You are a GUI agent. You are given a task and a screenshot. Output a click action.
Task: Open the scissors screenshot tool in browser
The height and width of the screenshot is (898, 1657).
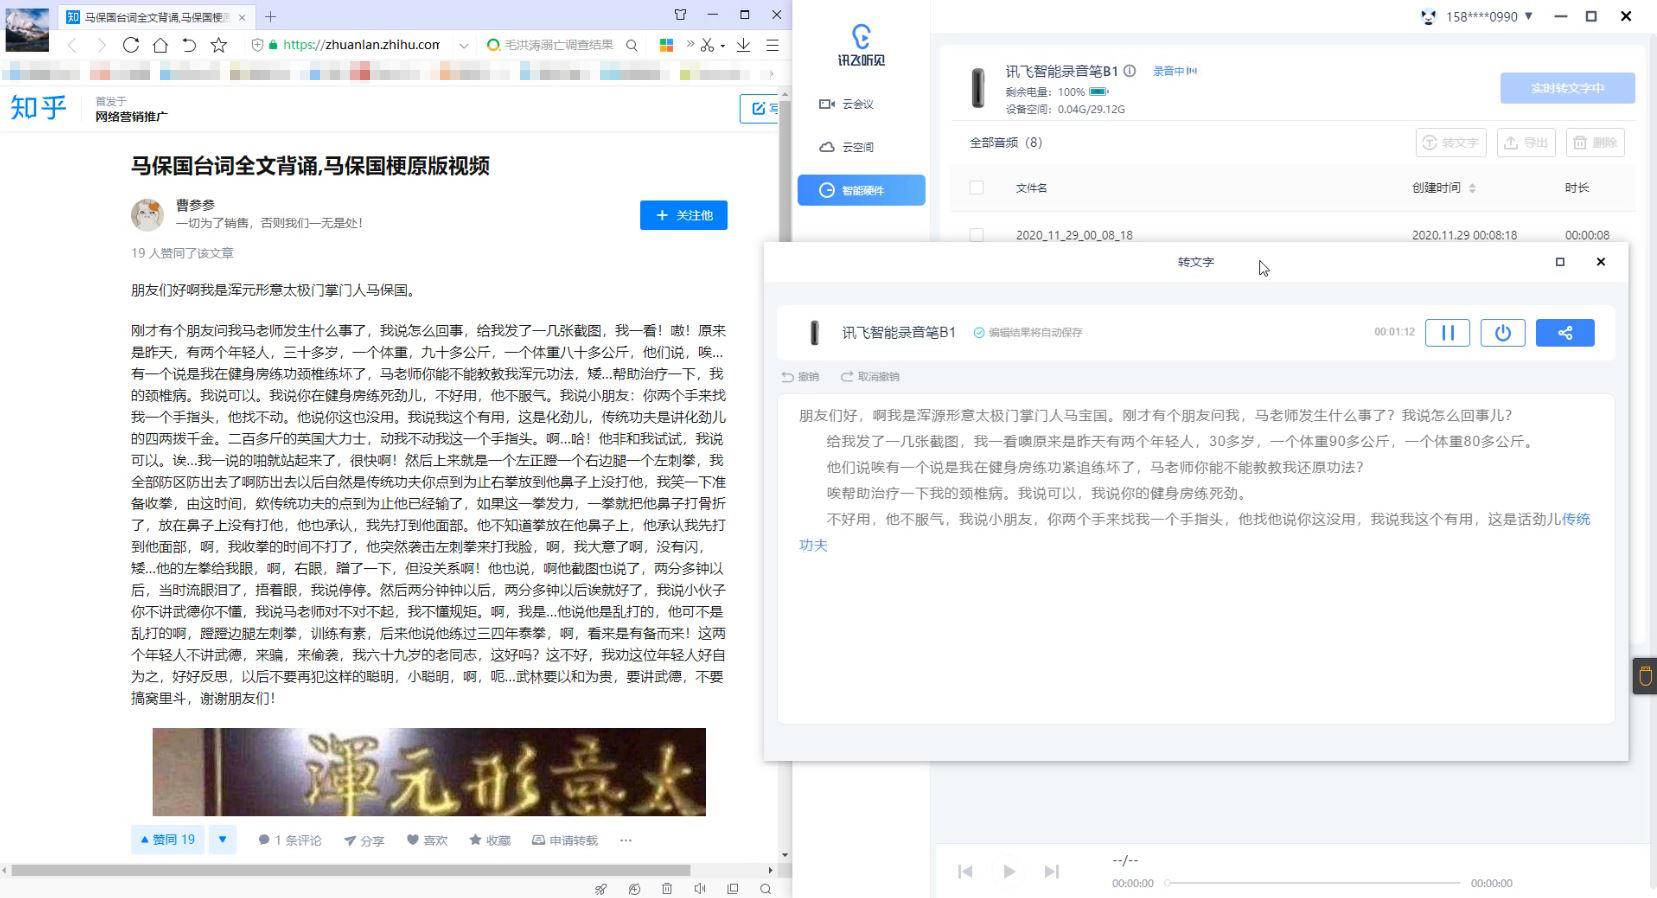click(707, 45)
